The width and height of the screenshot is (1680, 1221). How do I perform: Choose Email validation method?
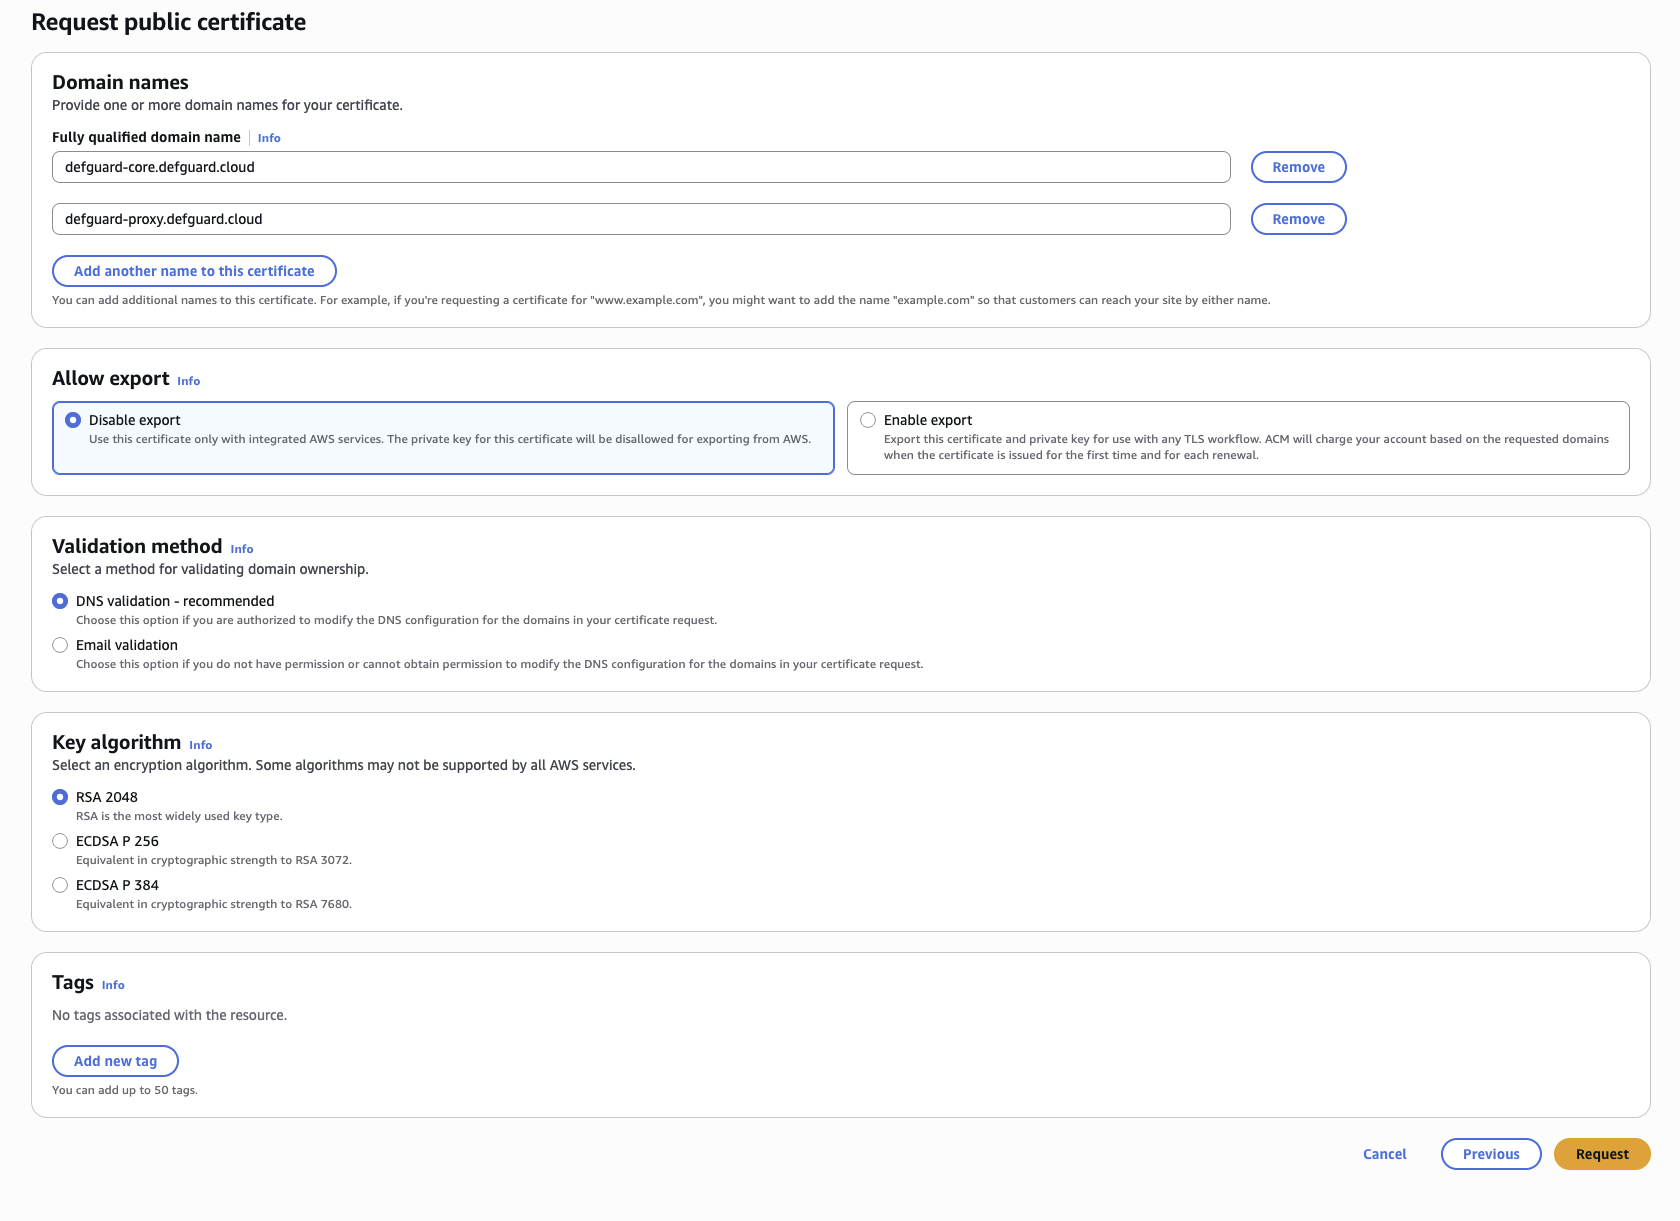click(60, 645)
